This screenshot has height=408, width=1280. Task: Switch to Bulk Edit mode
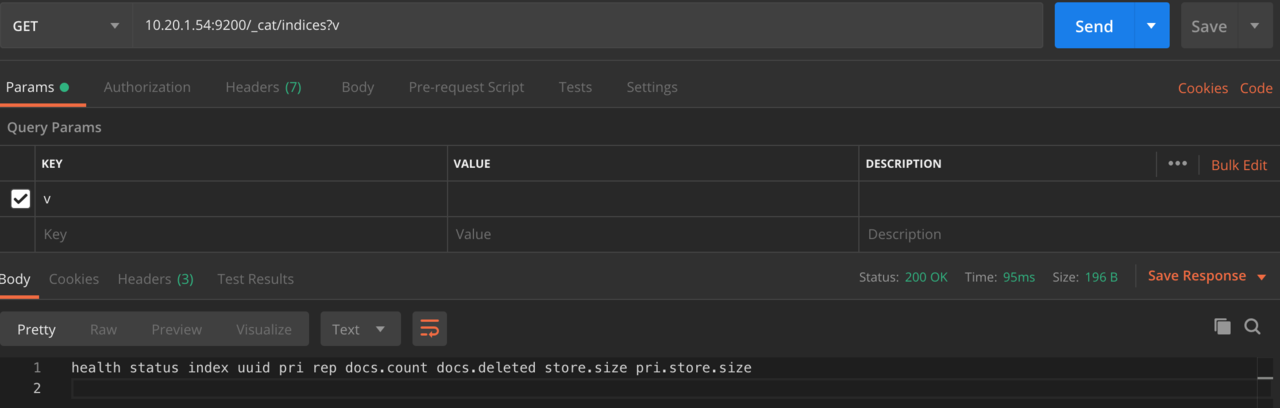click(x=1239, y=165)
